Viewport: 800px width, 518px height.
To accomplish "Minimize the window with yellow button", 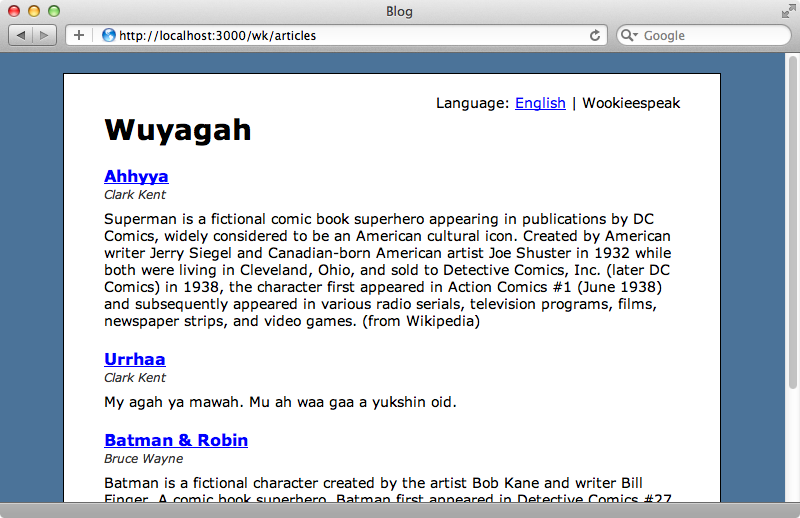I will 34,11.
